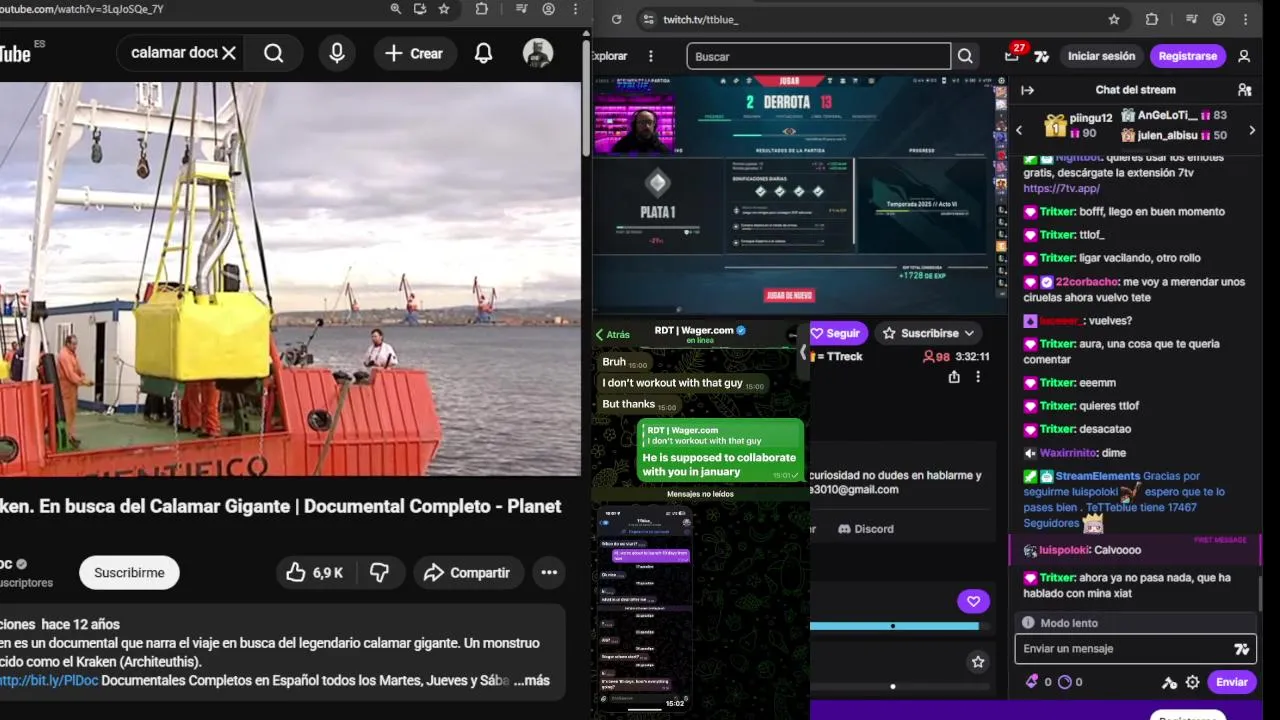Subscribe to the channel with Suscribirme button
1280x720 pixels.
(129, 573)
